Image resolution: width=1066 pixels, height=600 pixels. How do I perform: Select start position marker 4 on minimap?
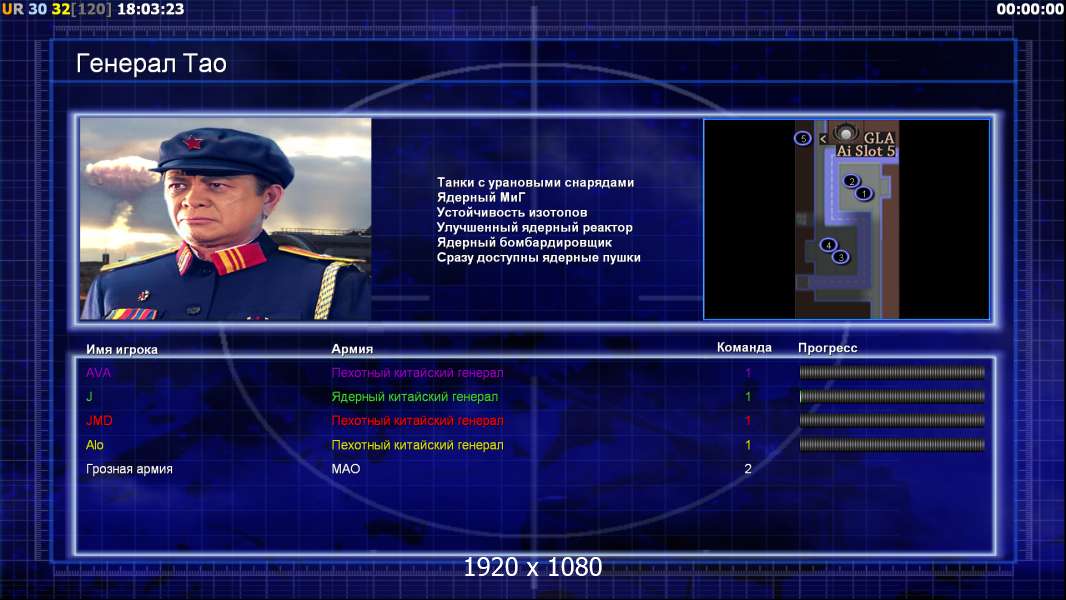828,245
